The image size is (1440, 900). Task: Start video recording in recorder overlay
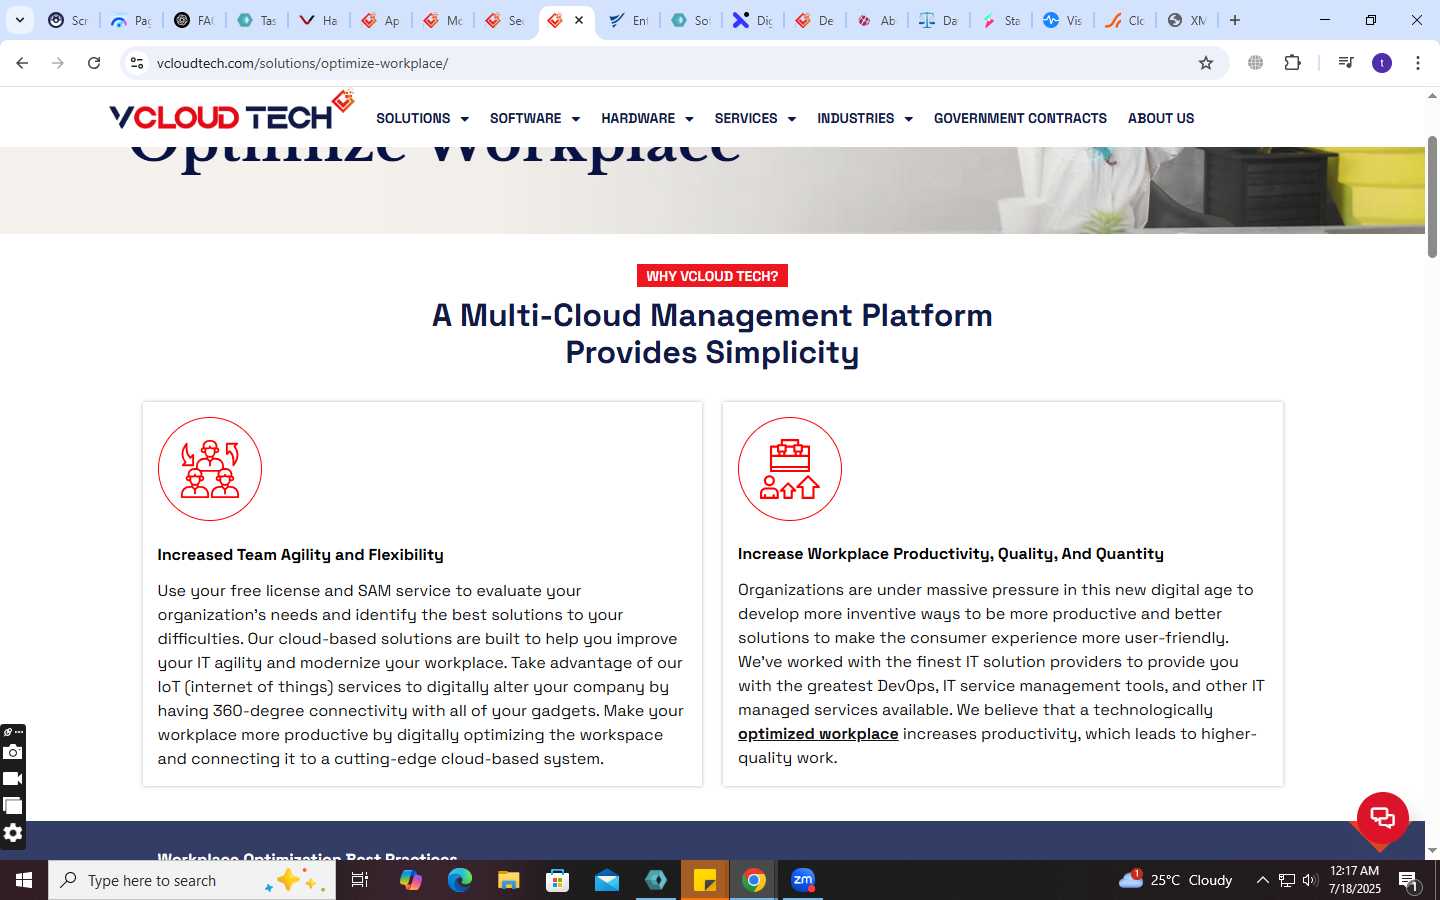[12, 779]
